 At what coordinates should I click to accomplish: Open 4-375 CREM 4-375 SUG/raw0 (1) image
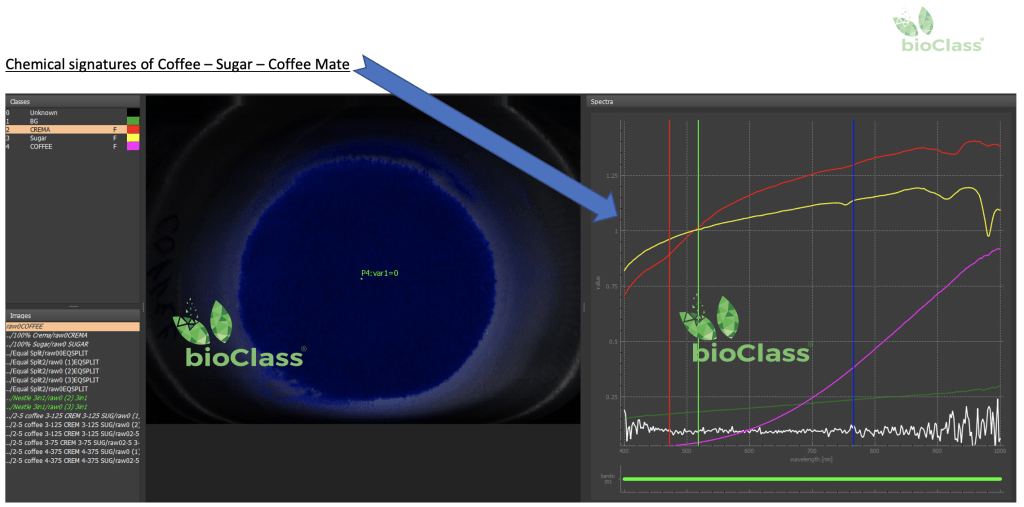pyautogui.click(x=72, y=451)
